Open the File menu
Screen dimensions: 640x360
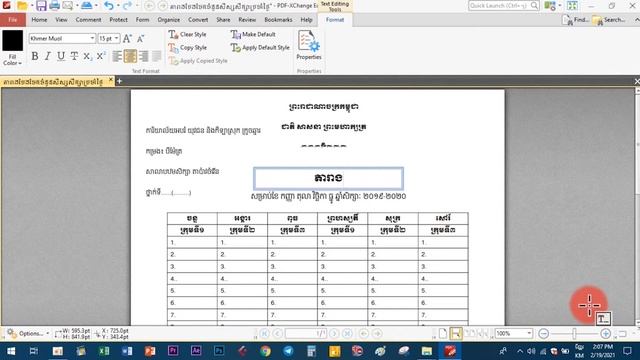pos(13,20)
